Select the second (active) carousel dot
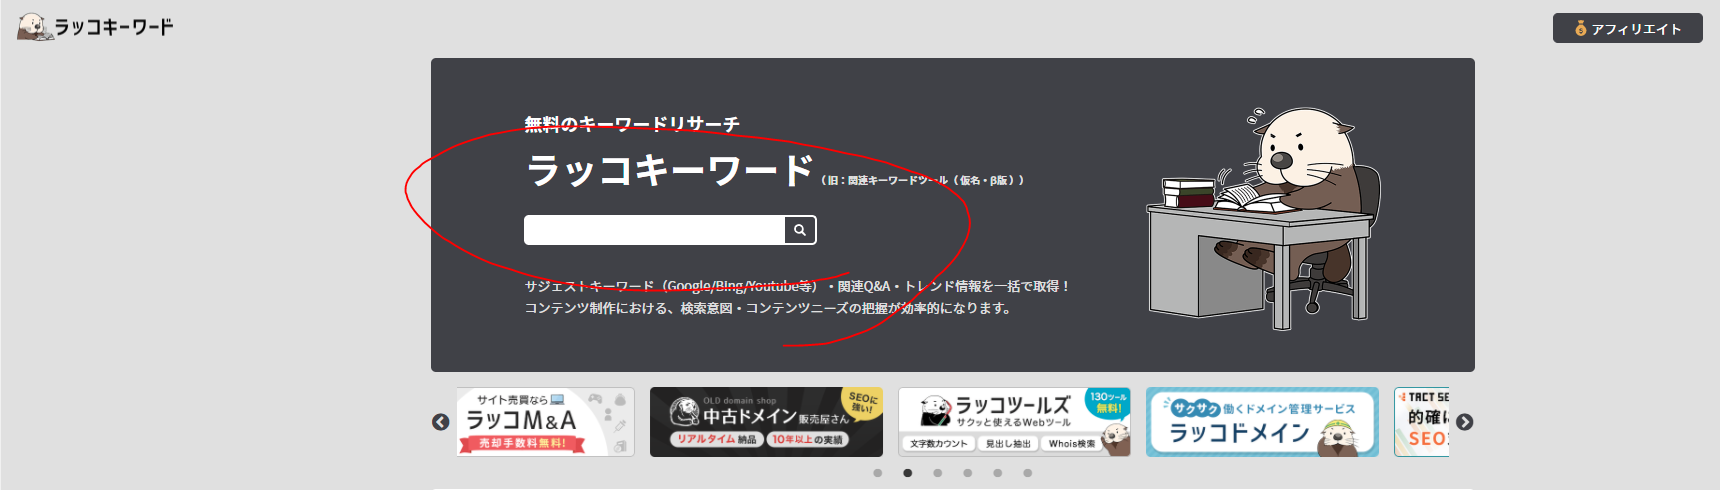The height and width of the screenshot is (490, 1720). tap(908, 473)
